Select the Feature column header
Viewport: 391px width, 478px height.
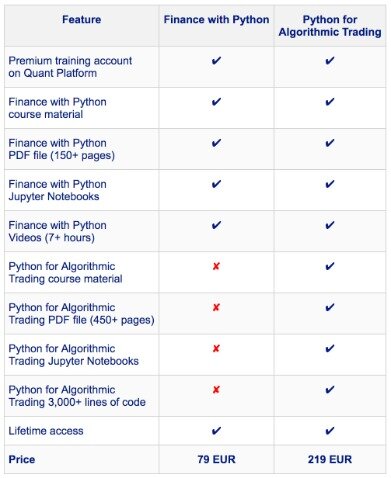click(x=82, y=20)
